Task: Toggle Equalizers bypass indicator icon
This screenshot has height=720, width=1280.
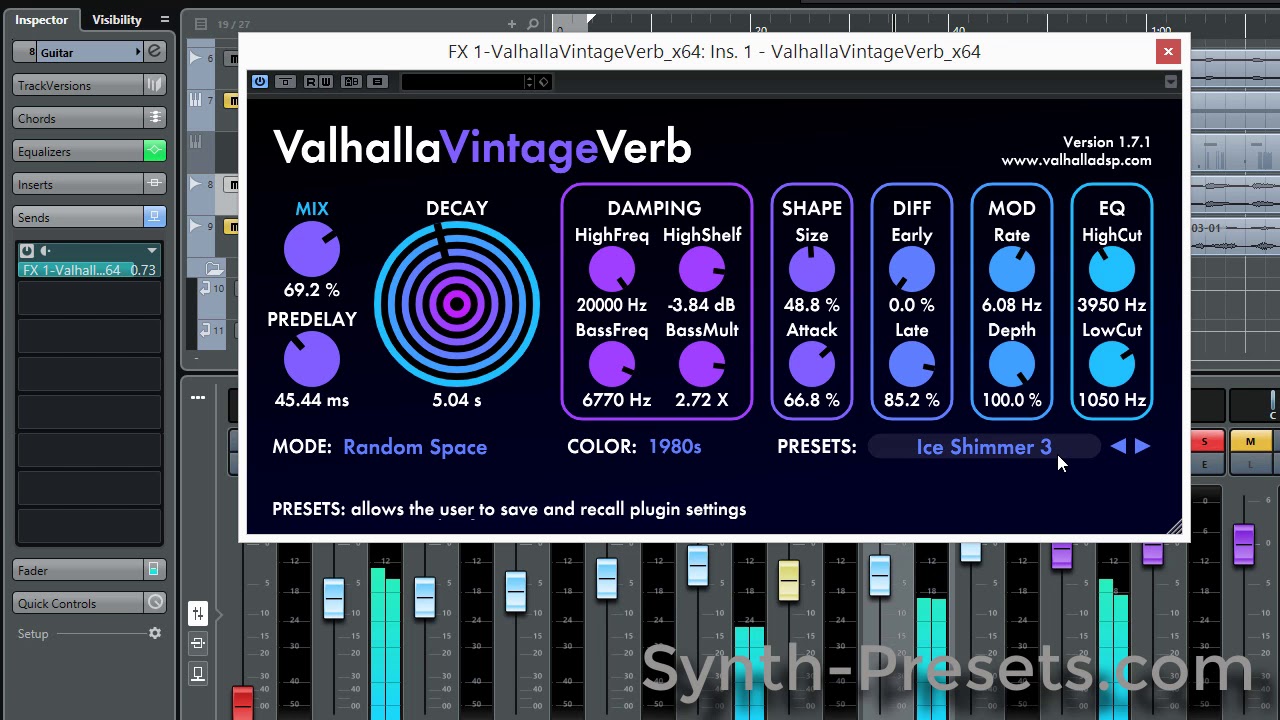Action: click(155, 151)
